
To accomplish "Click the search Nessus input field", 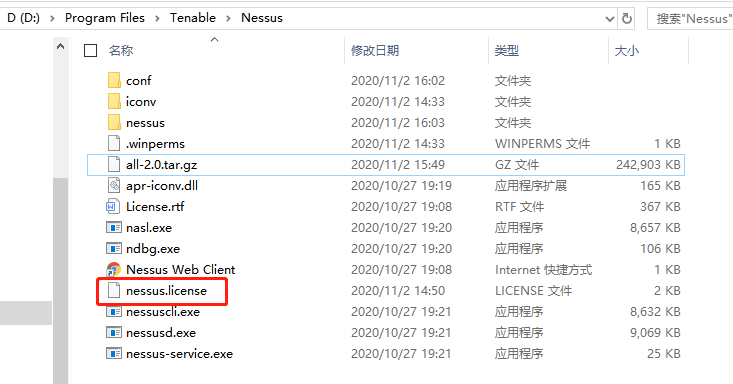I will click(x=690, y=19).
